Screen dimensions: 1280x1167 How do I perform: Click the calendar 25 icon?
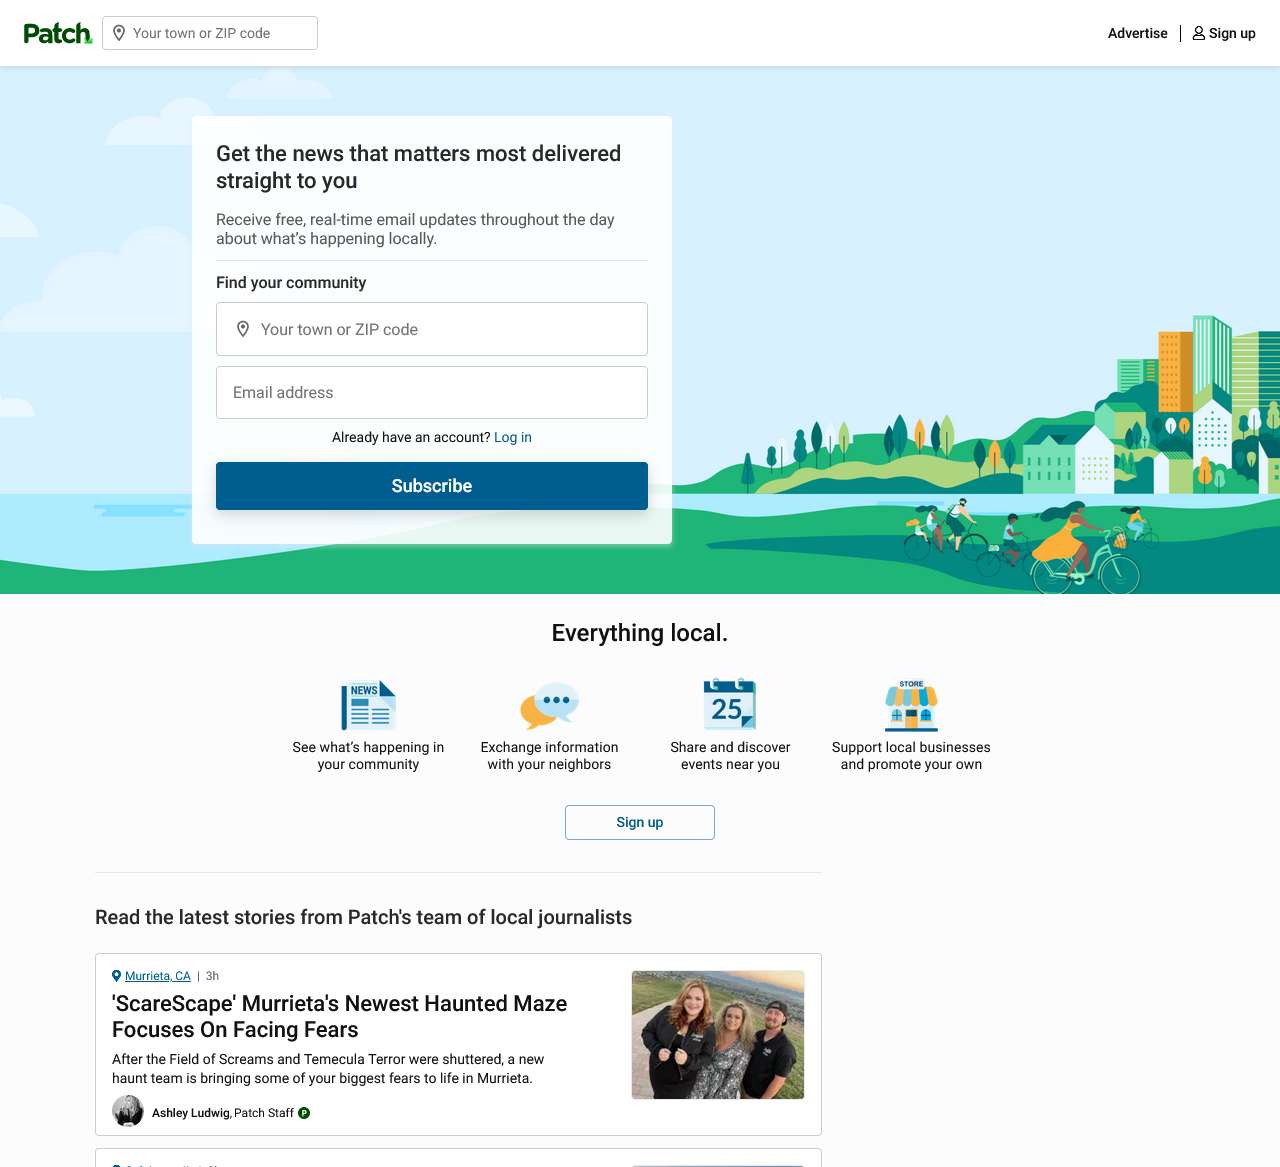[730, 705]
